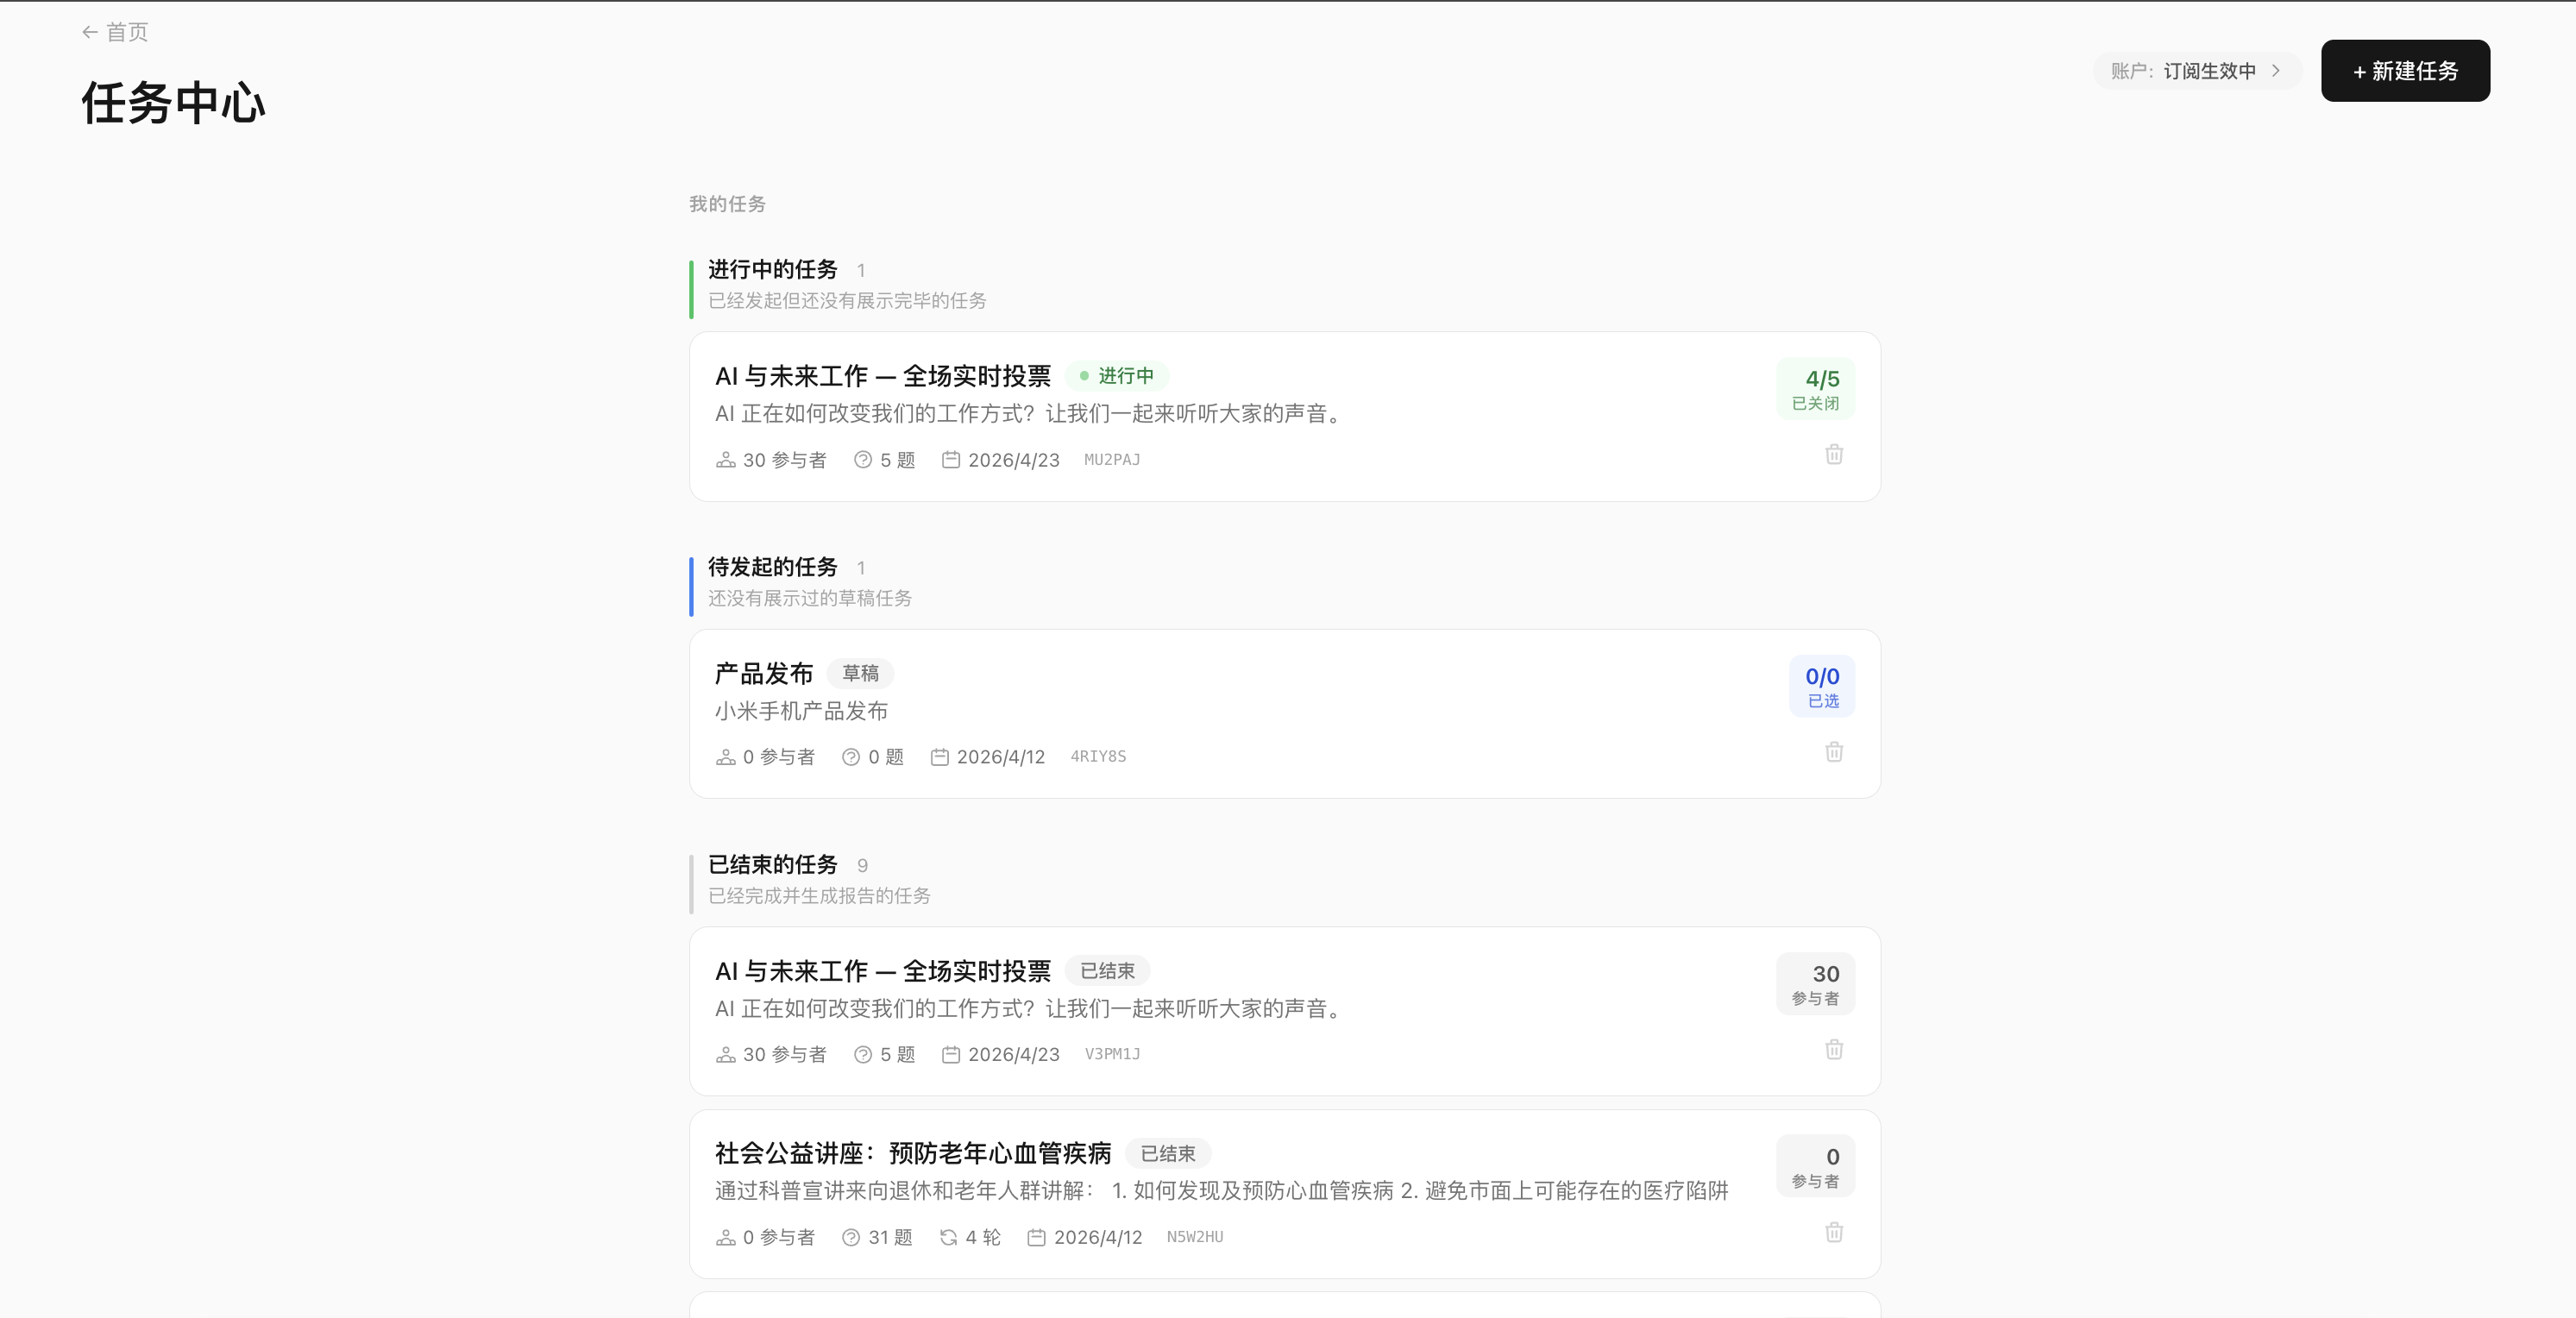This screenshot has width=2576, height=1318.
Task: Delete the 社会公益讲座 task (trash icon)
Action: 1834,1233
